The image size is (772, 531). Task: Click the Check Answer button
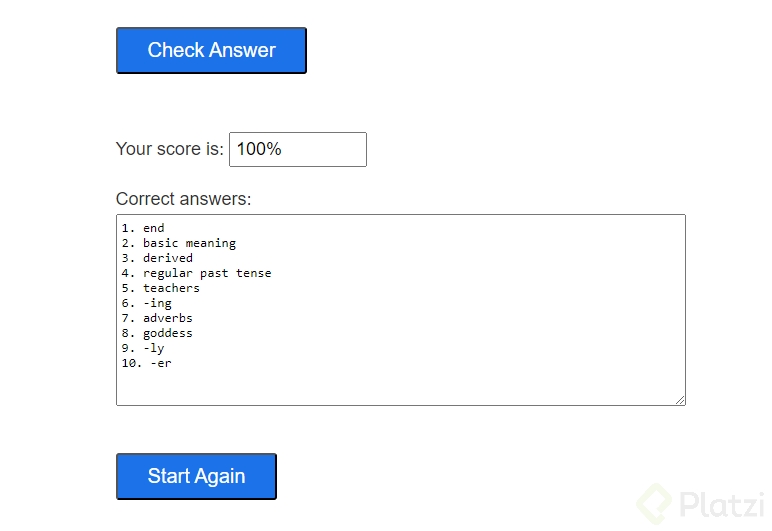(211, 50)
